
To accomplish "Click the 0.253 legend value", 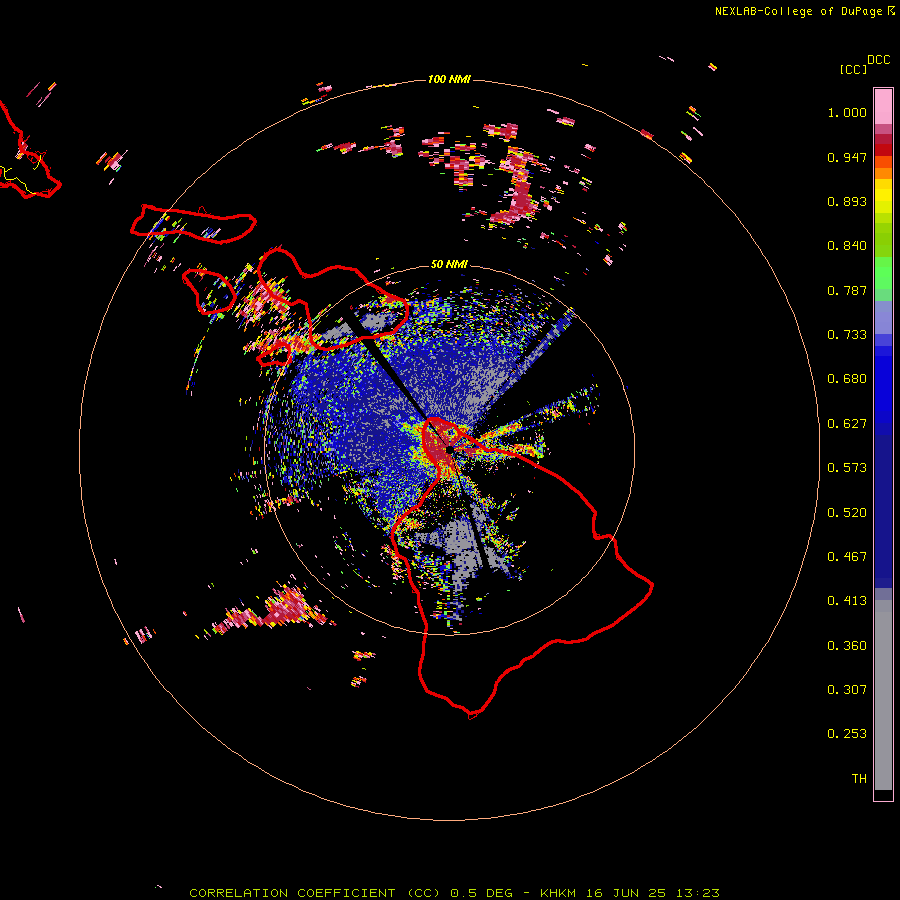I will point(847,734).
